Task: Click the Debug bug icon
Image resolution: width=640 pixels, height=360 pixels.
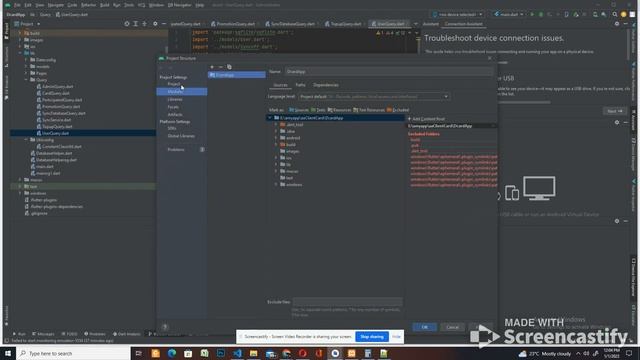Action: (541, 14)
